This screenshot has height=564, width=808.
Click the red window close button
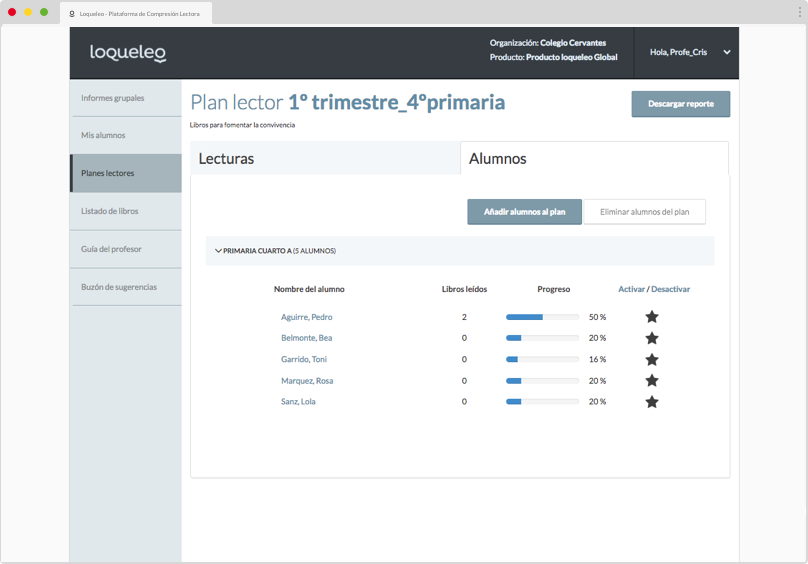[12, 12]
